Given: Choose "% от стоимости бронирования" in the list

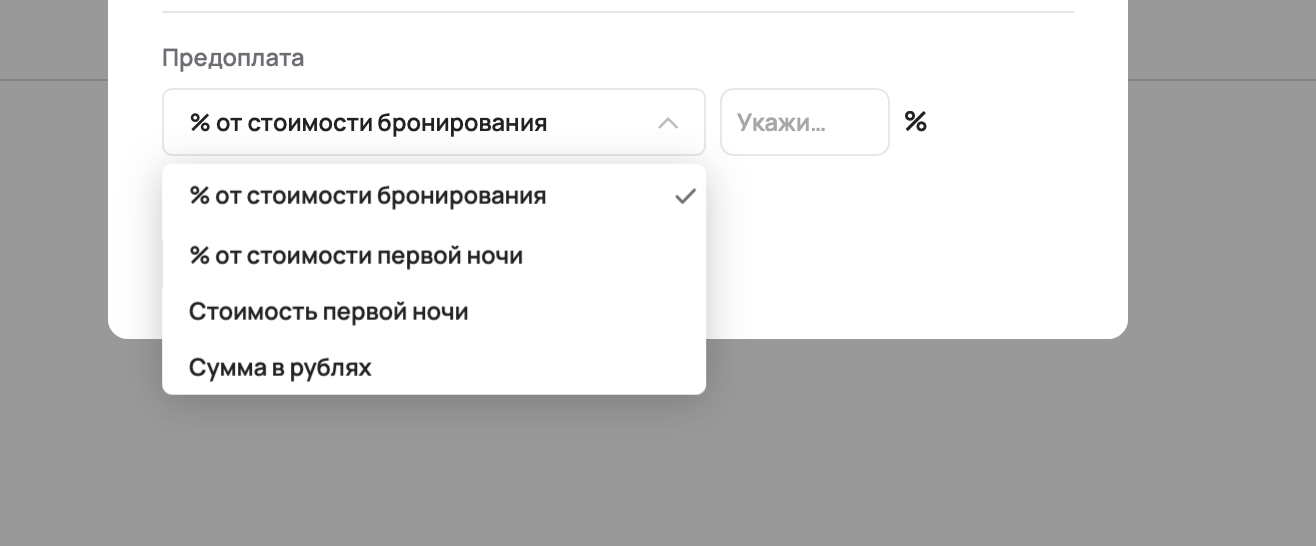Looking at the screenshot, I should tap(368, 196).
